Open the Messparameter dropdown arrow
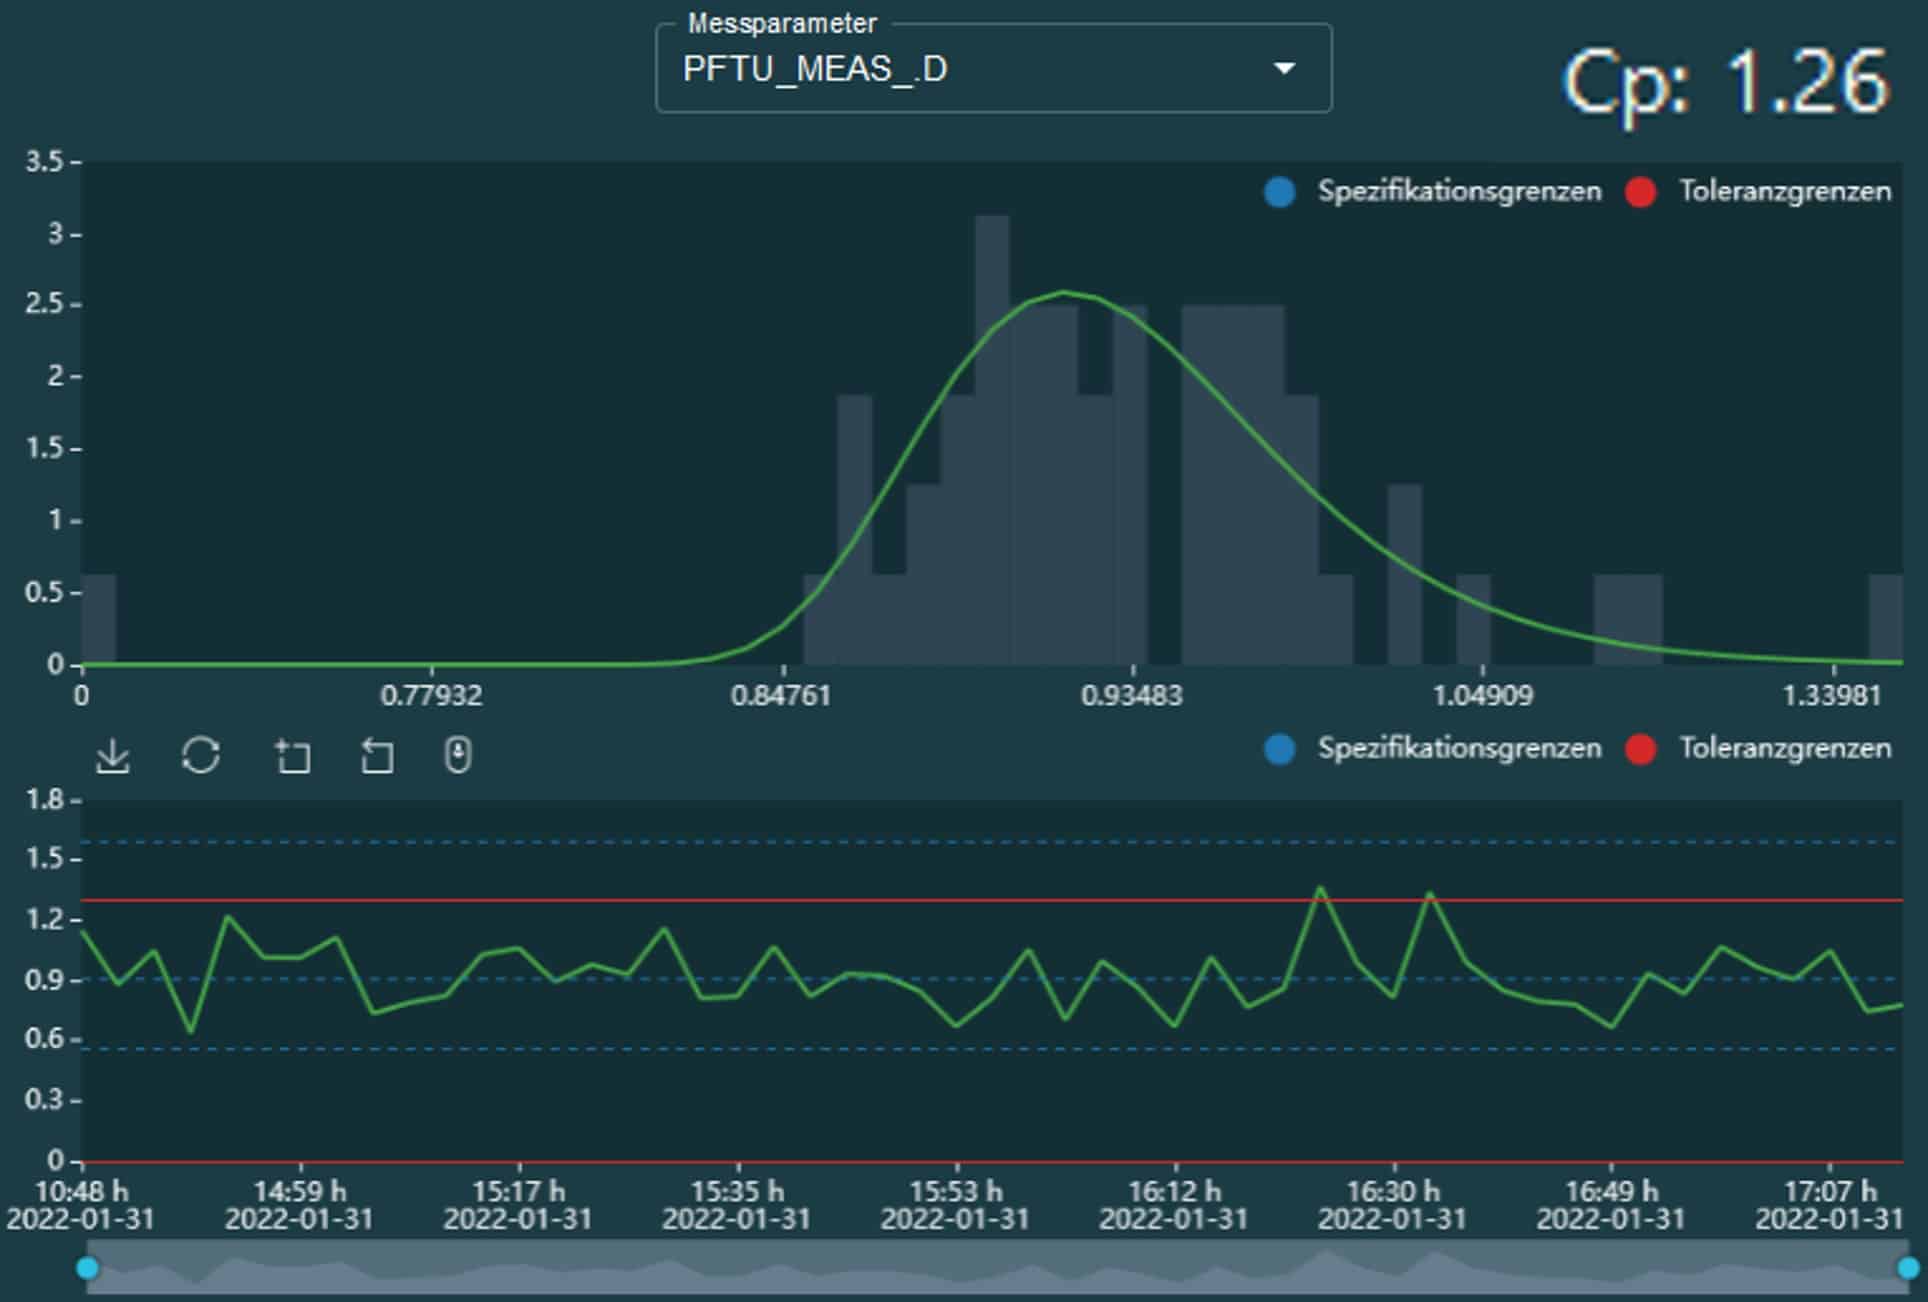 [1284, 69]
